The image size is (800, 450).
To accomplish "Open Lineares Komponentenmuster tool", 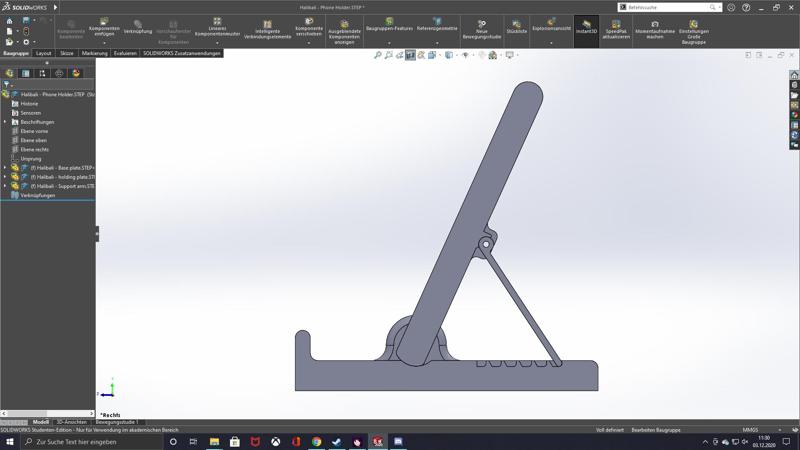I will coord(217,27).
